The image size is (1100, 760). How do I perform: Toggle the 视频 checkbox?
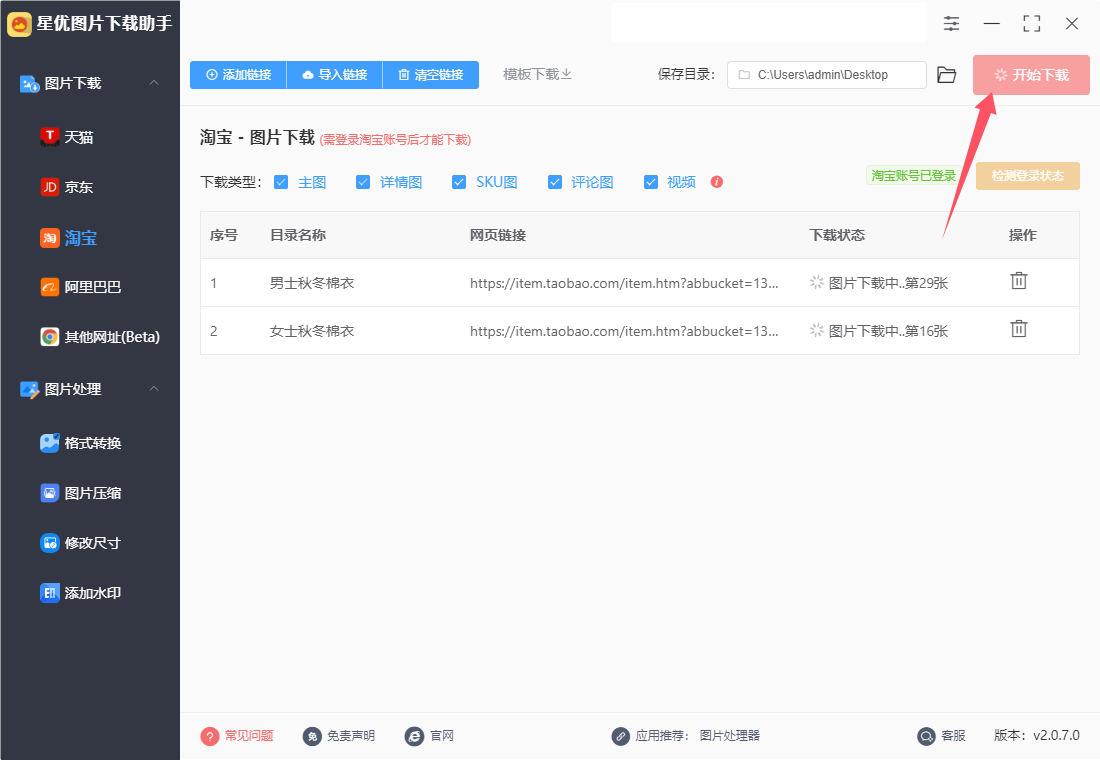[651, 182]
